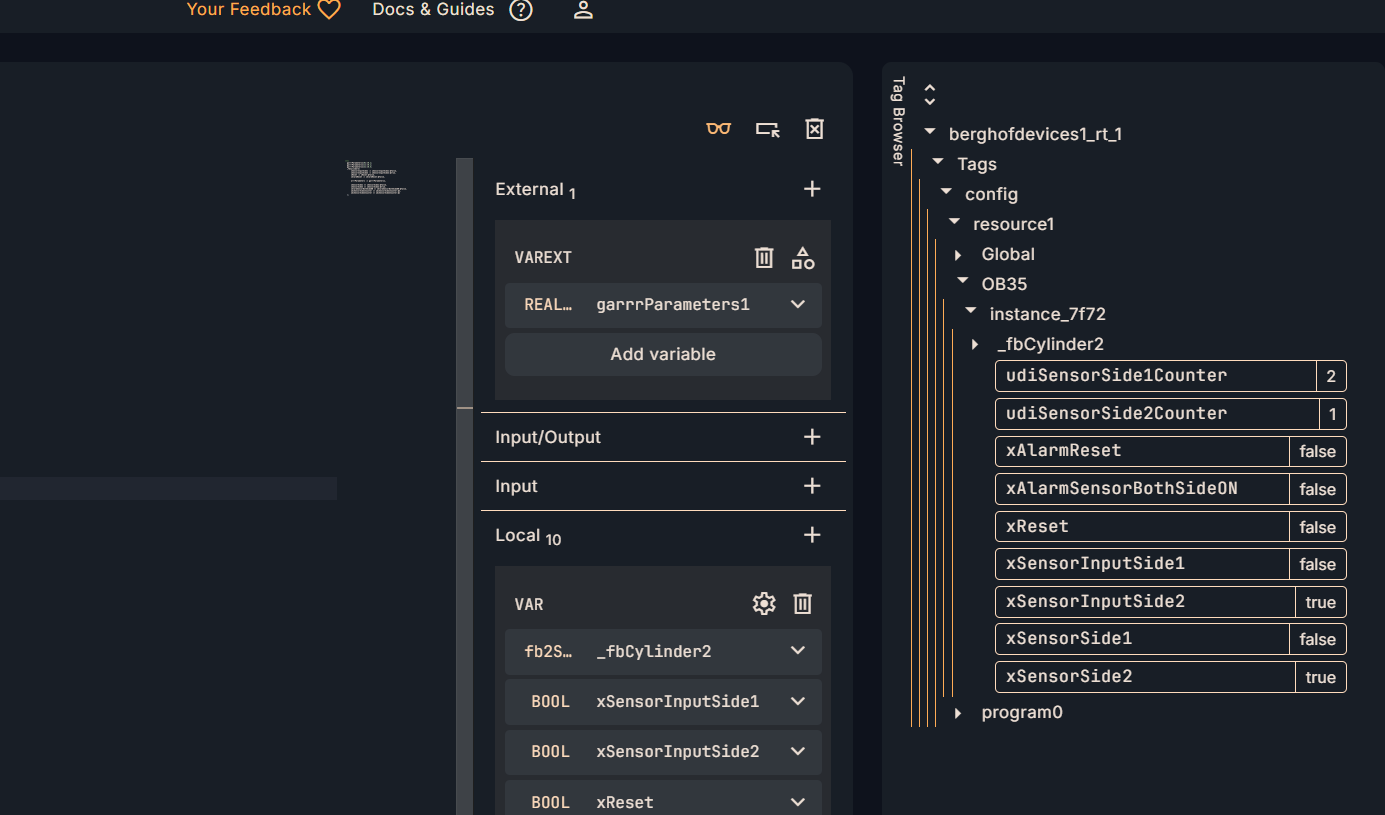The image size is (1385, 815).
Task: Expand the program0 tree node
Action: tap(958, 713)
